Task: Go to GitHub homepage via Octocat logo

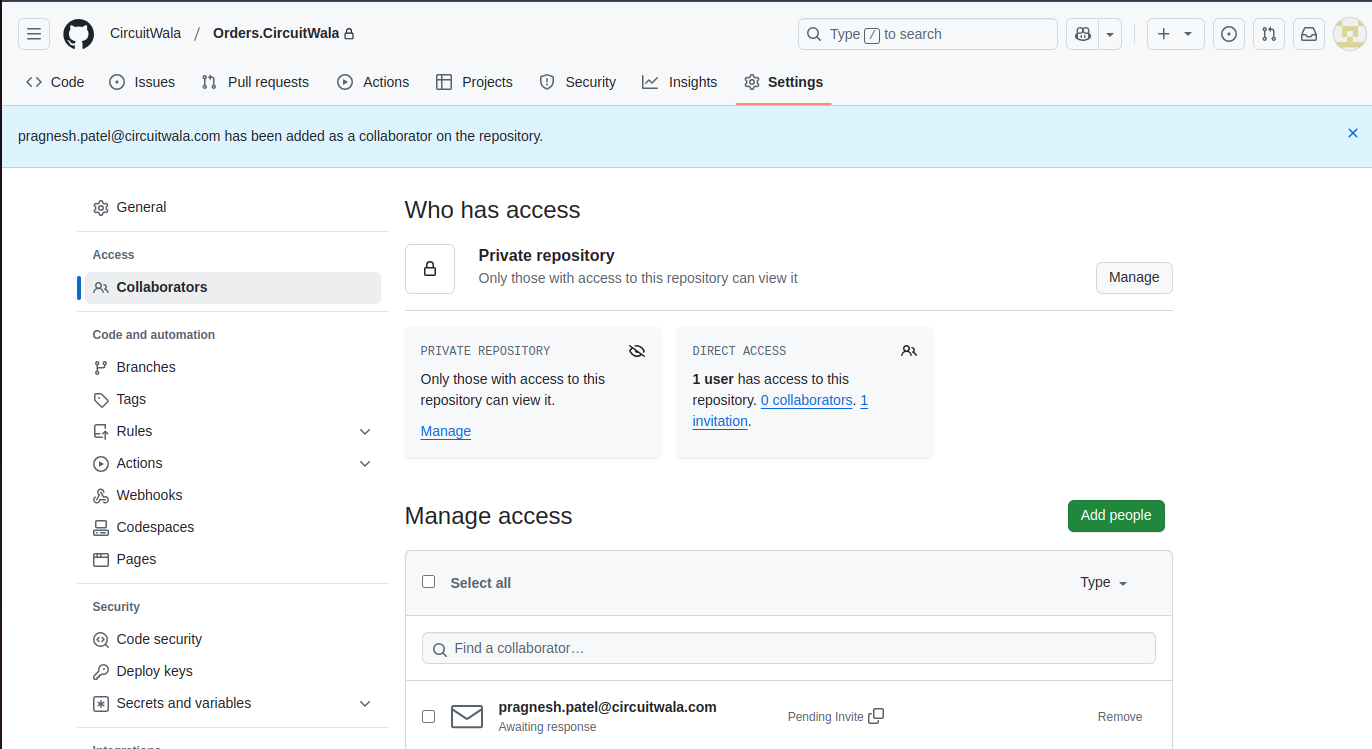Action: click(x=79, y=34)
